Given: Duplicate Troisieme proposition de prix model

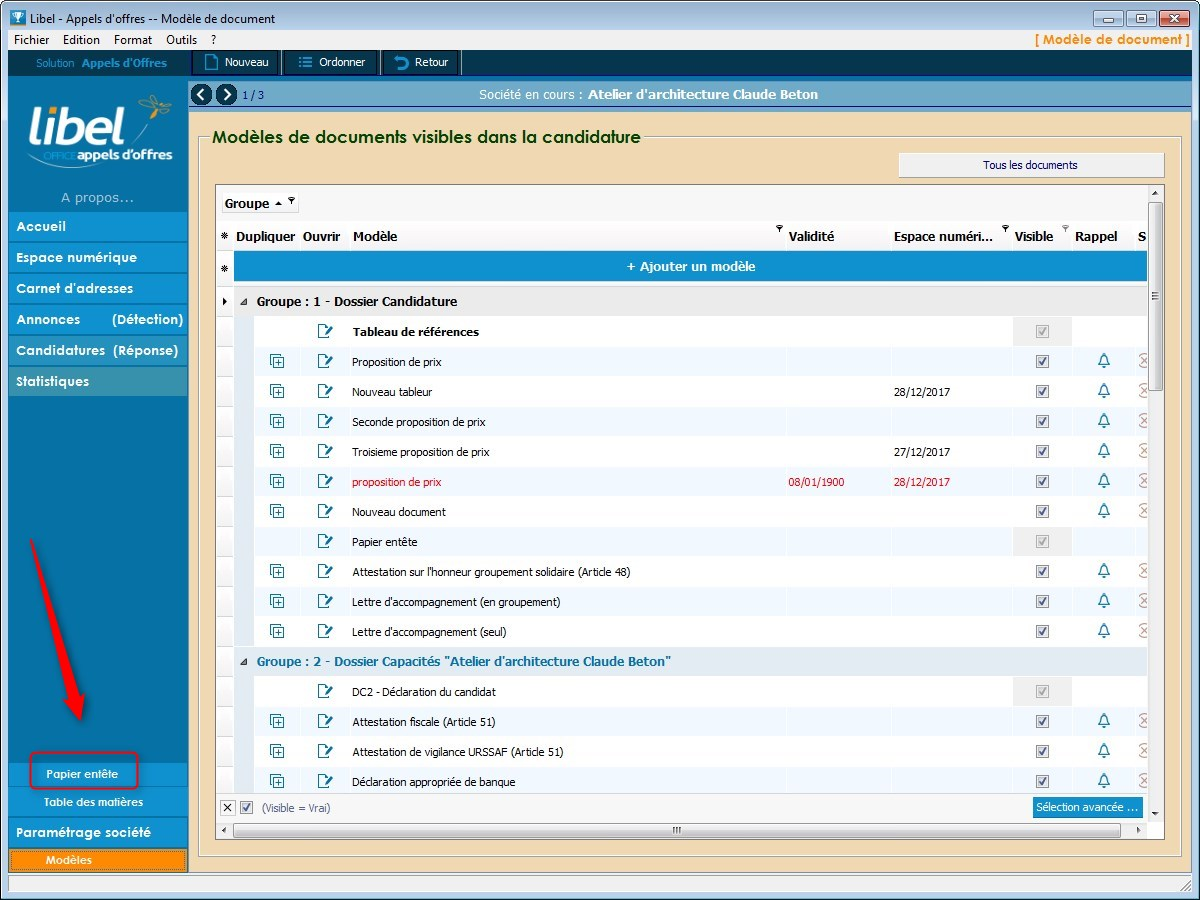Looking at the screenshot, I should (x=277, y=451).
